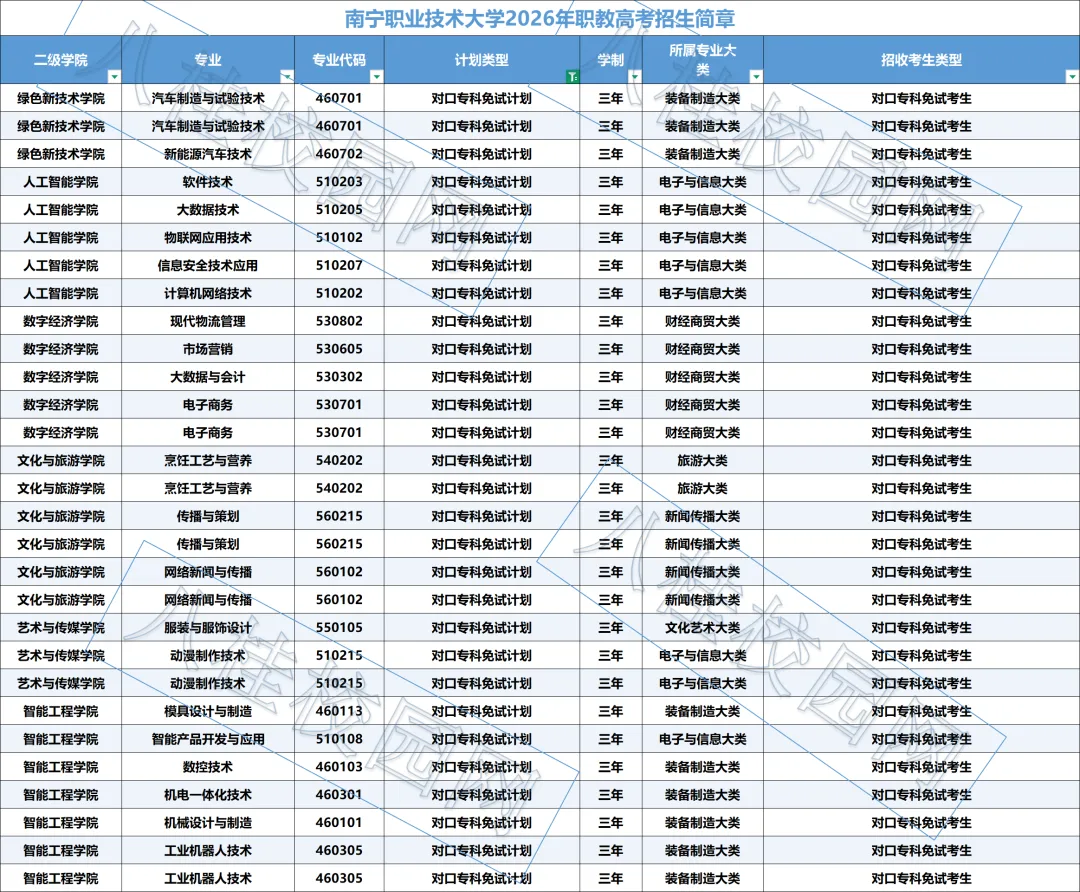
Task: Select the 市场营销 cell
Action: pyautogui.click(x=208, y=349)
